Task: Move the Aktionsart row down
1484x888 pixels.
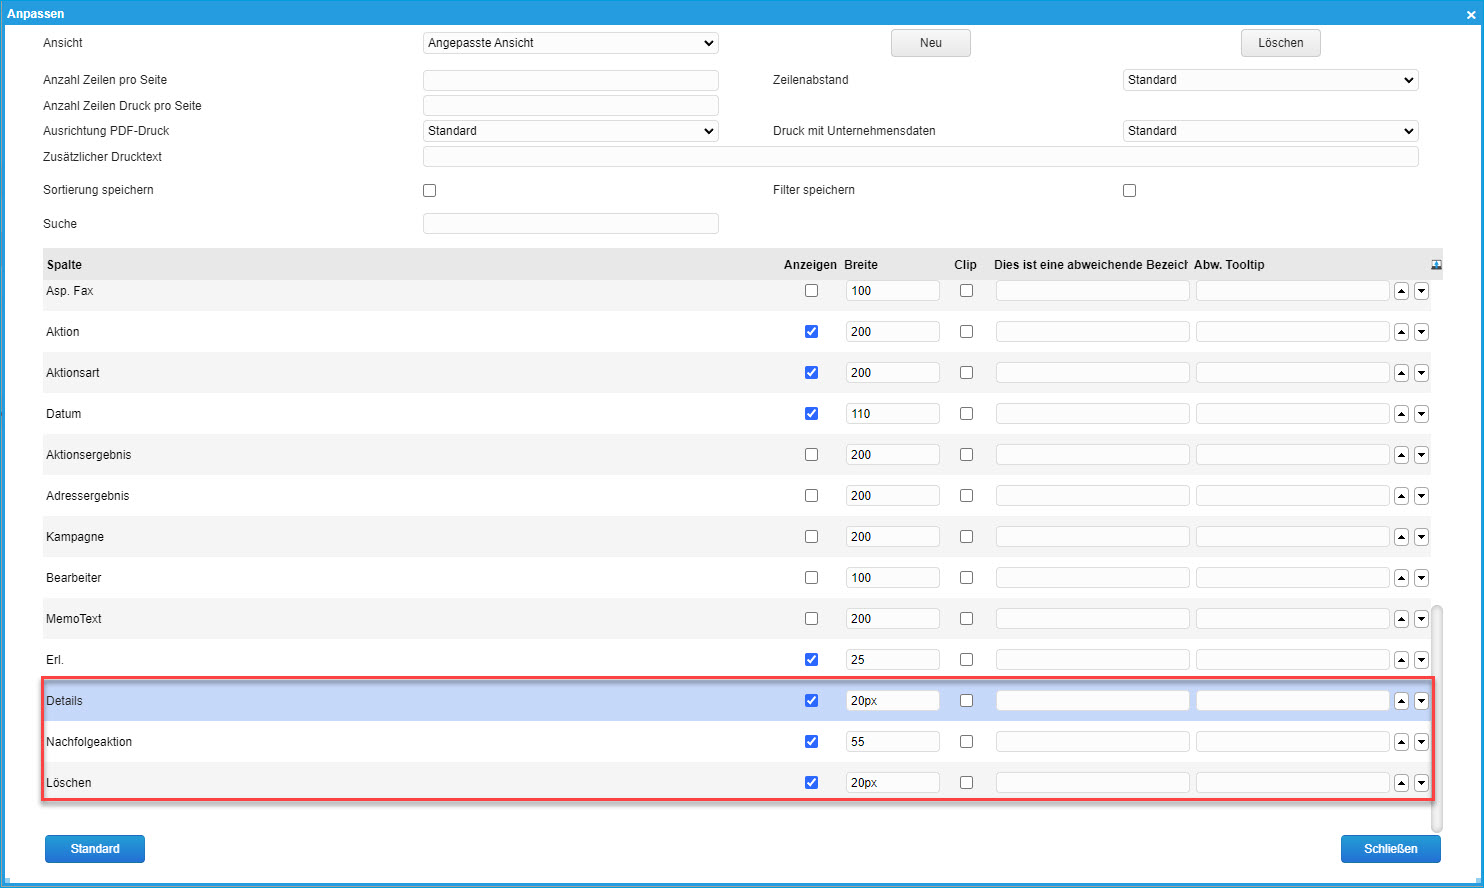Action: coord(1421,373)
